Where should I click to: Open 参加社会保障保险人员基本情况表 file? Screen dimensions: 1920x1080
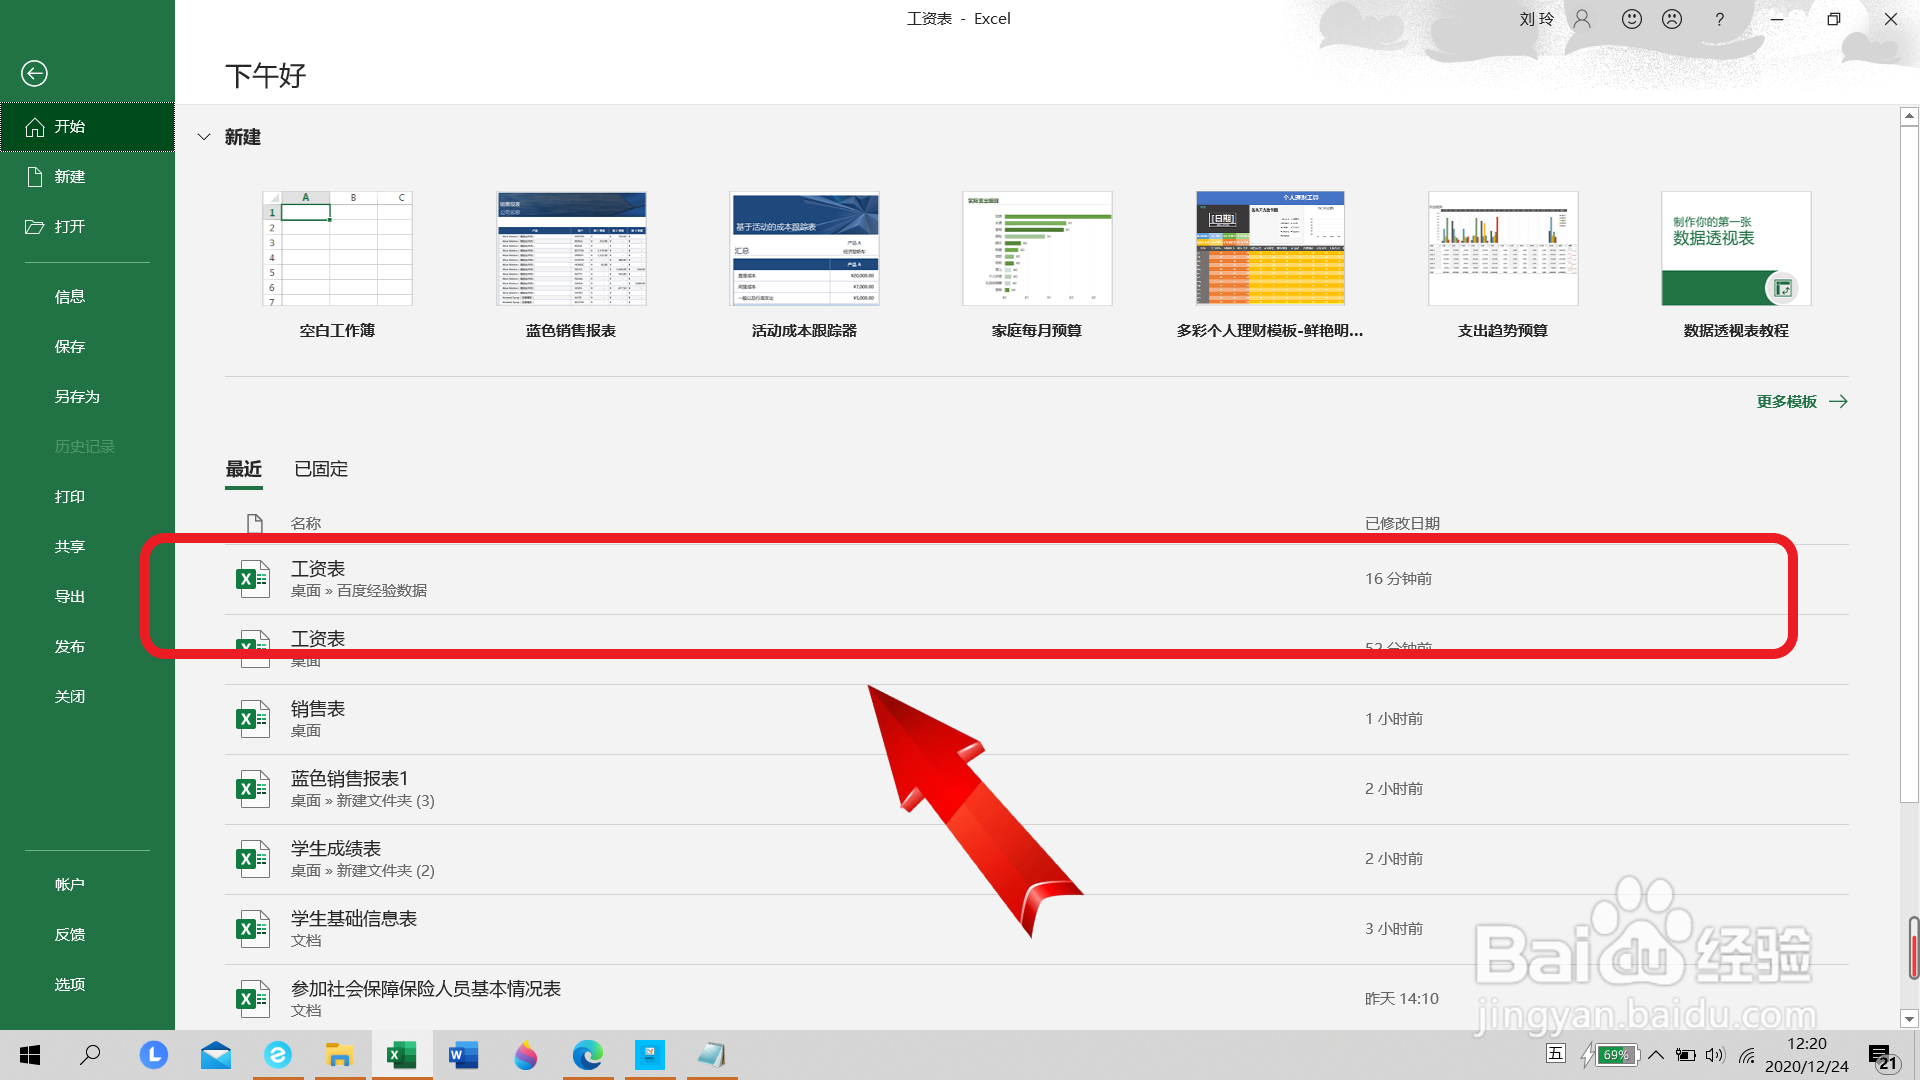coord(1037,999)
